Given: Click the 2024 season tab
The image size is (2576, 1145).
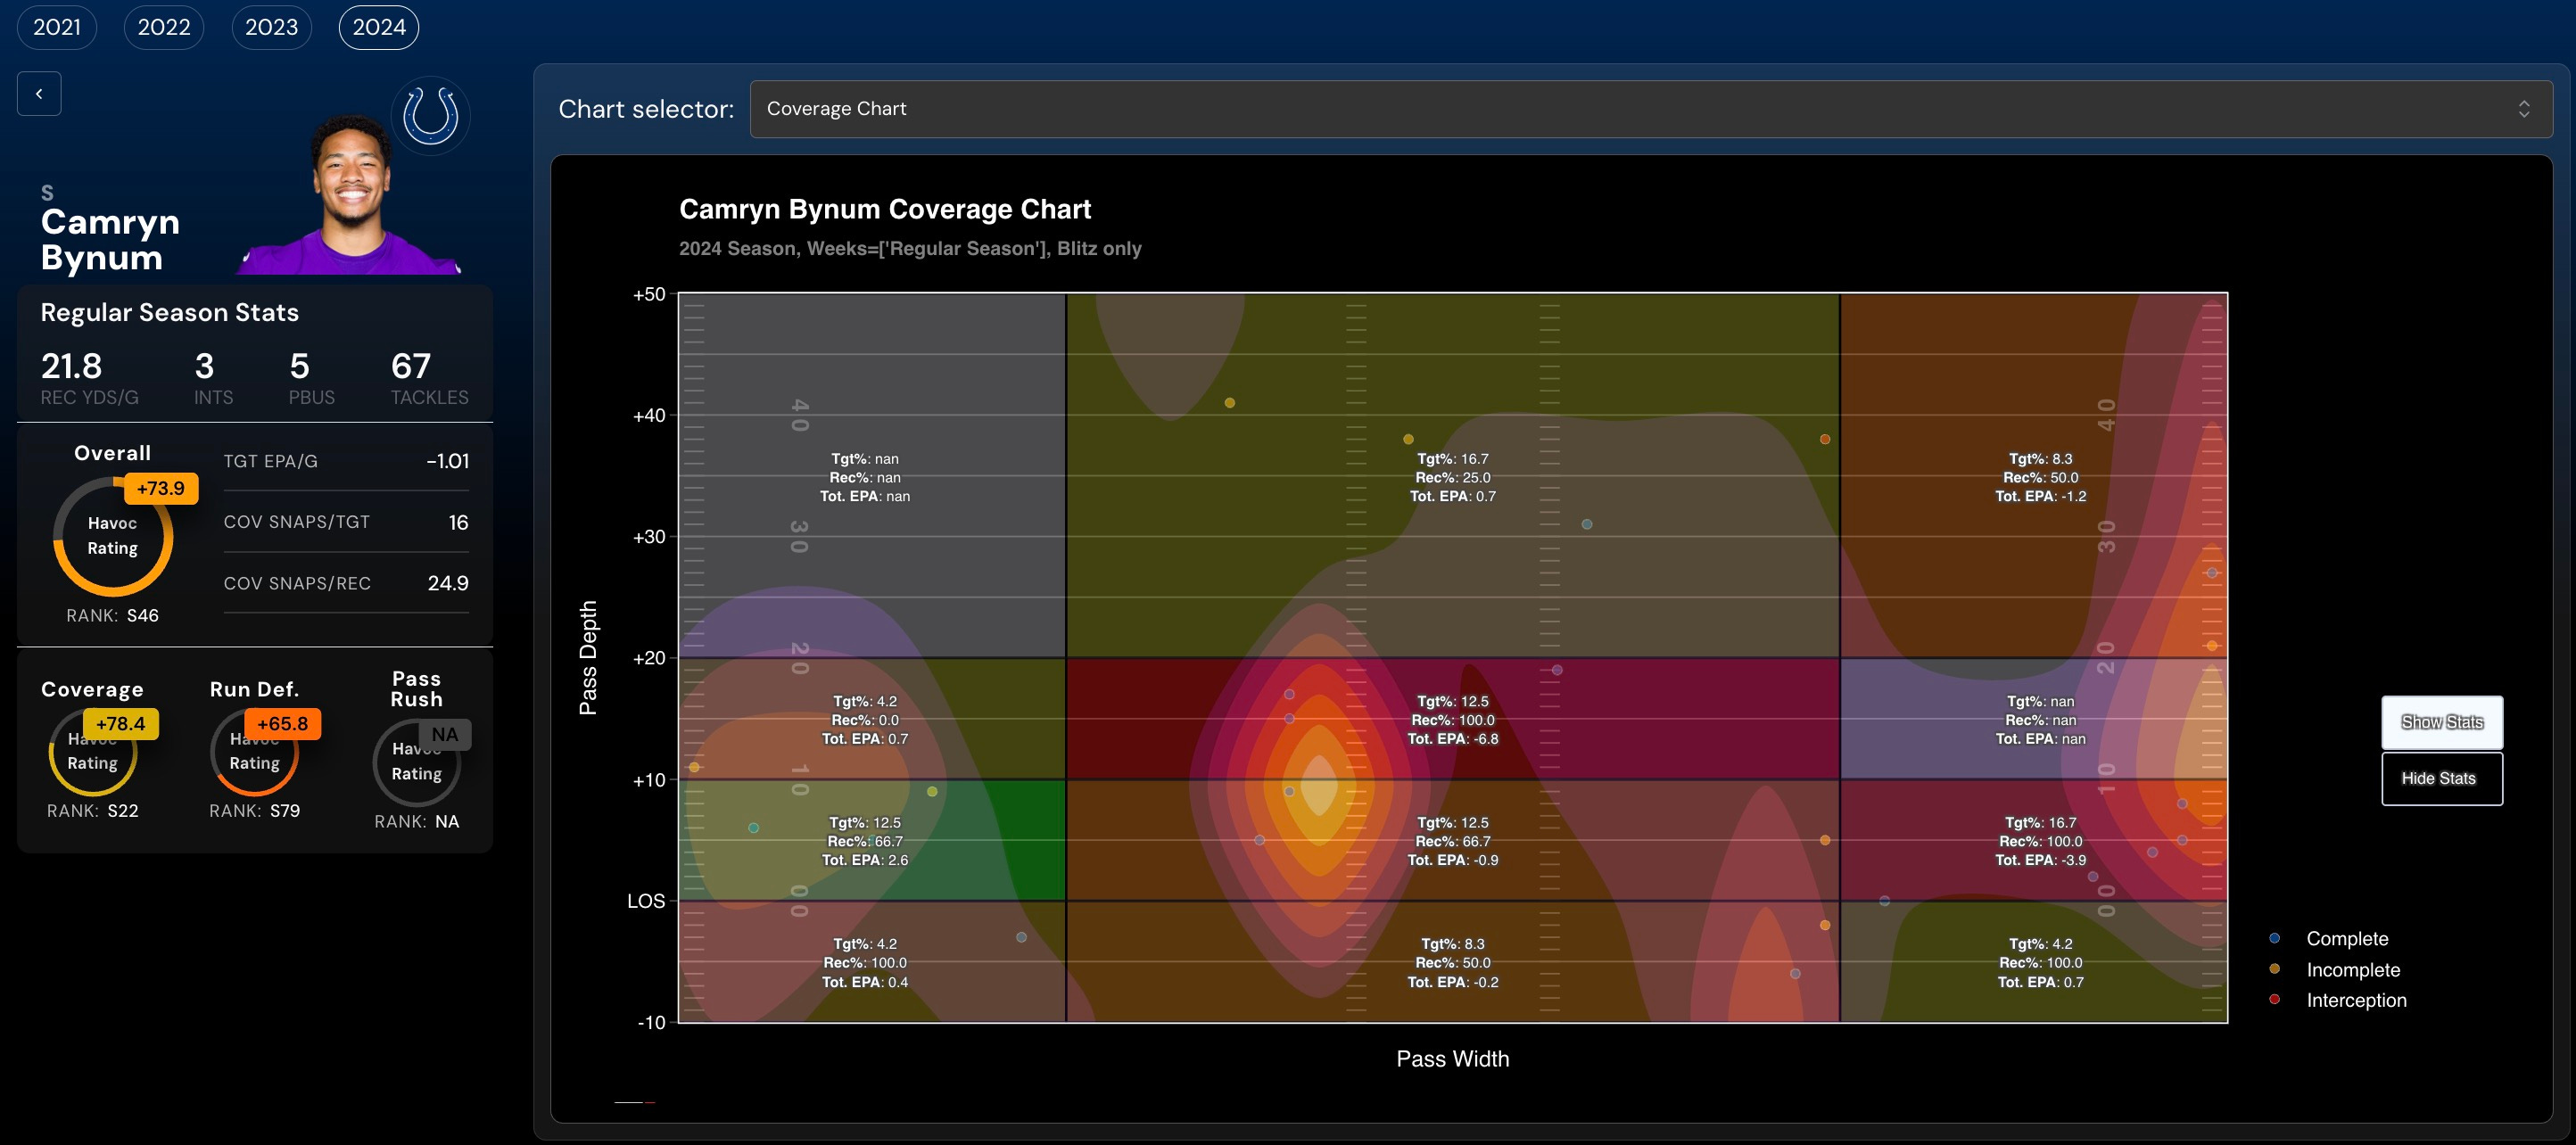Looking at the screenshot, I should tap(379, 27).
